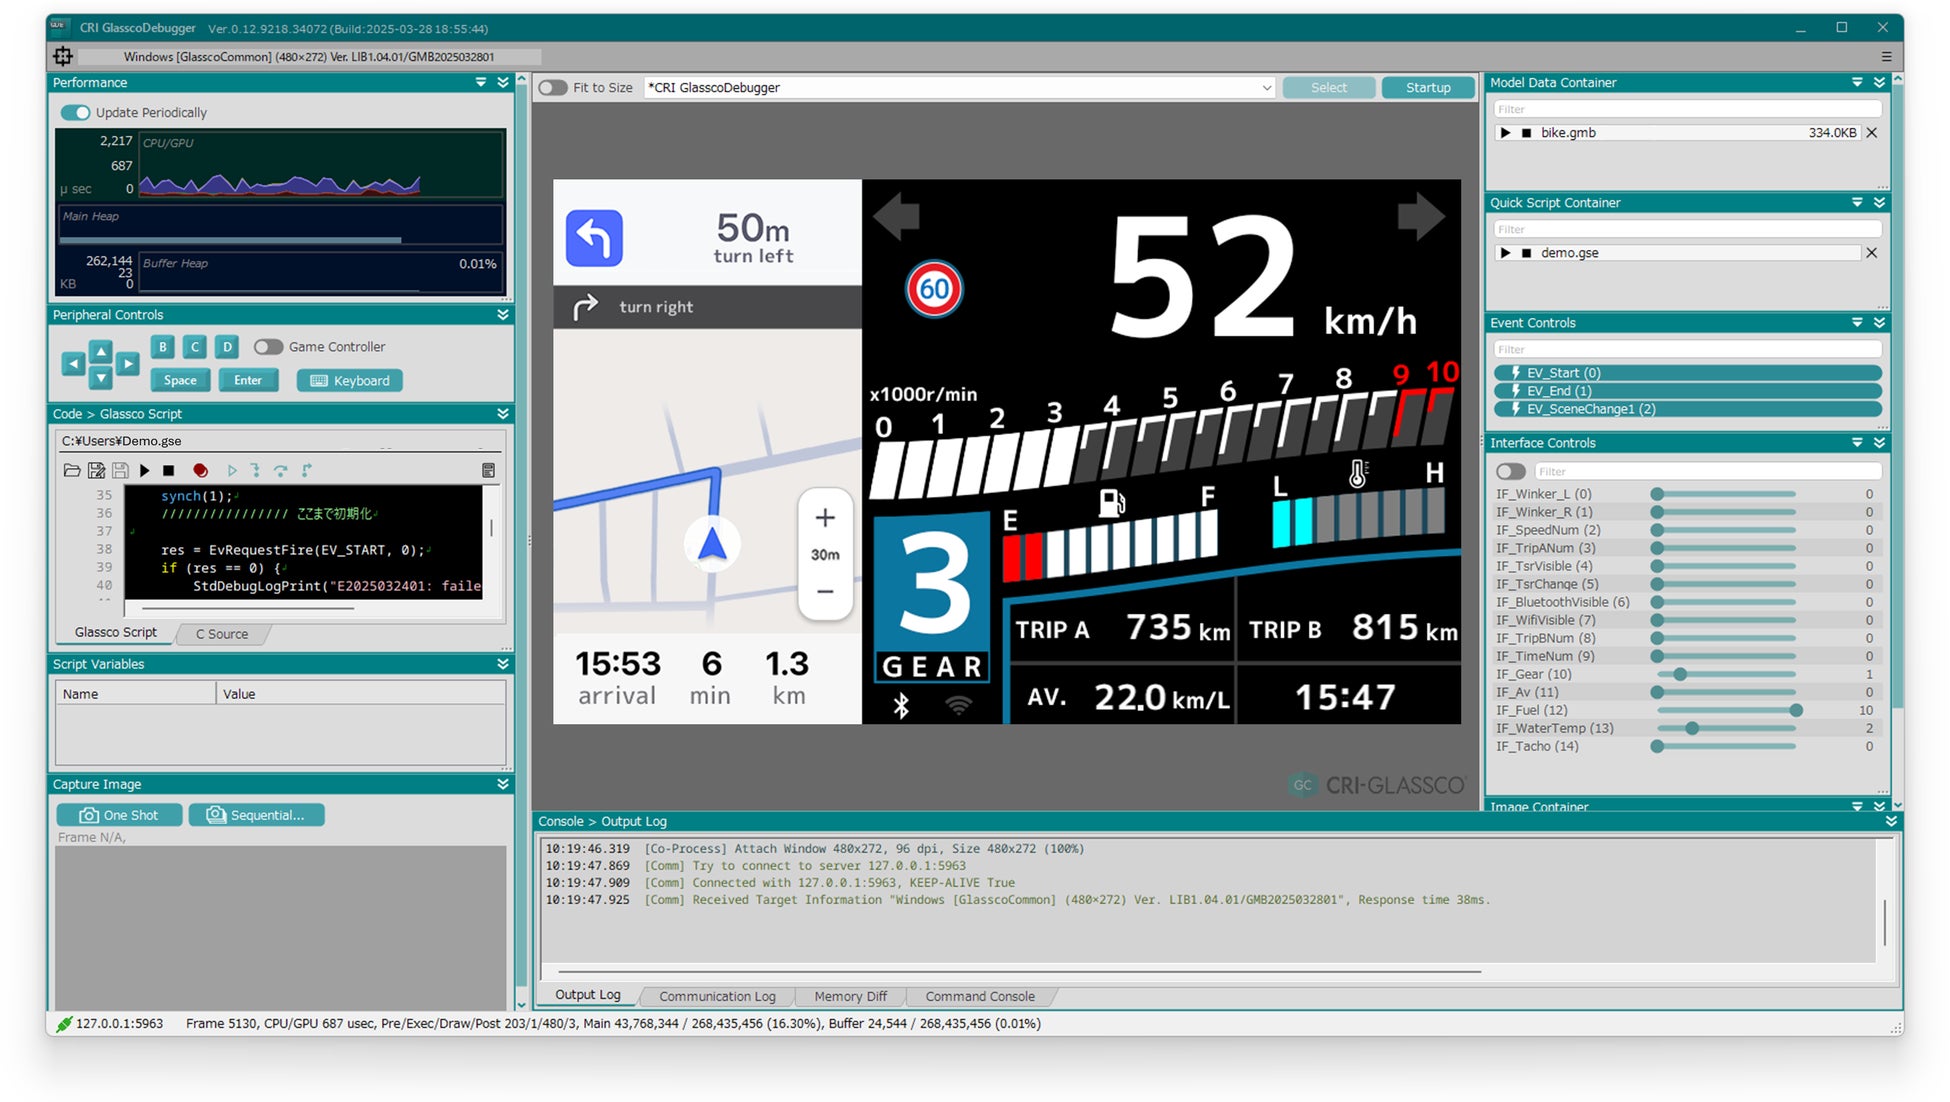
Task: Fire the EV_SceneChange1 event
Action: click(x=1688, y=409)
